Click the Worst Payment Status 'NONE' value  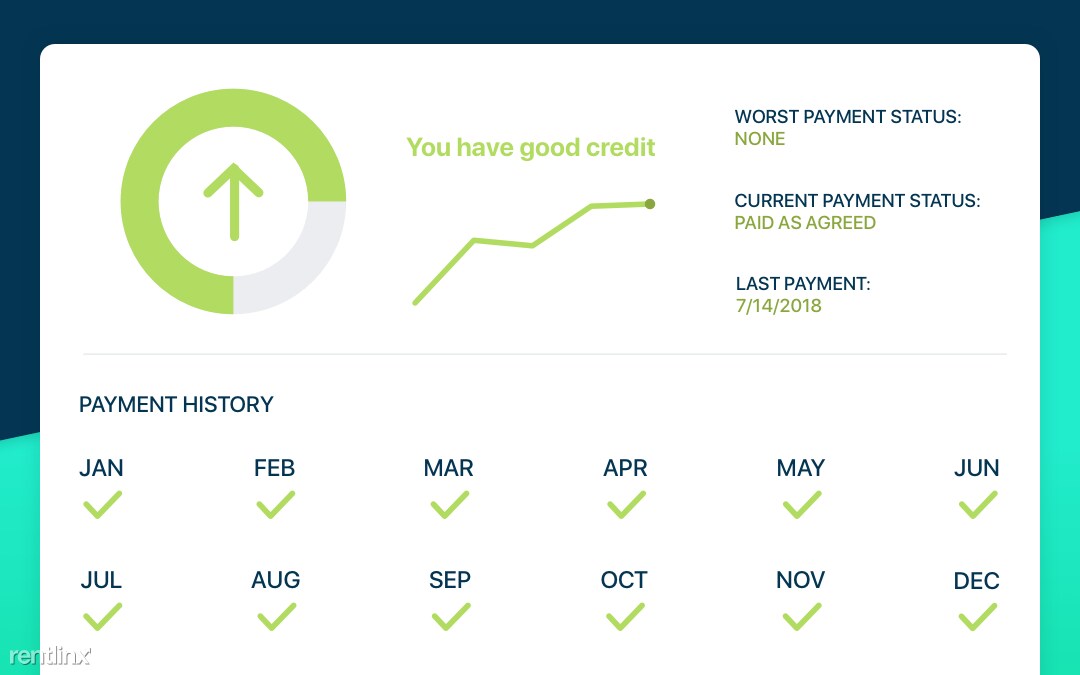(760, 138)
